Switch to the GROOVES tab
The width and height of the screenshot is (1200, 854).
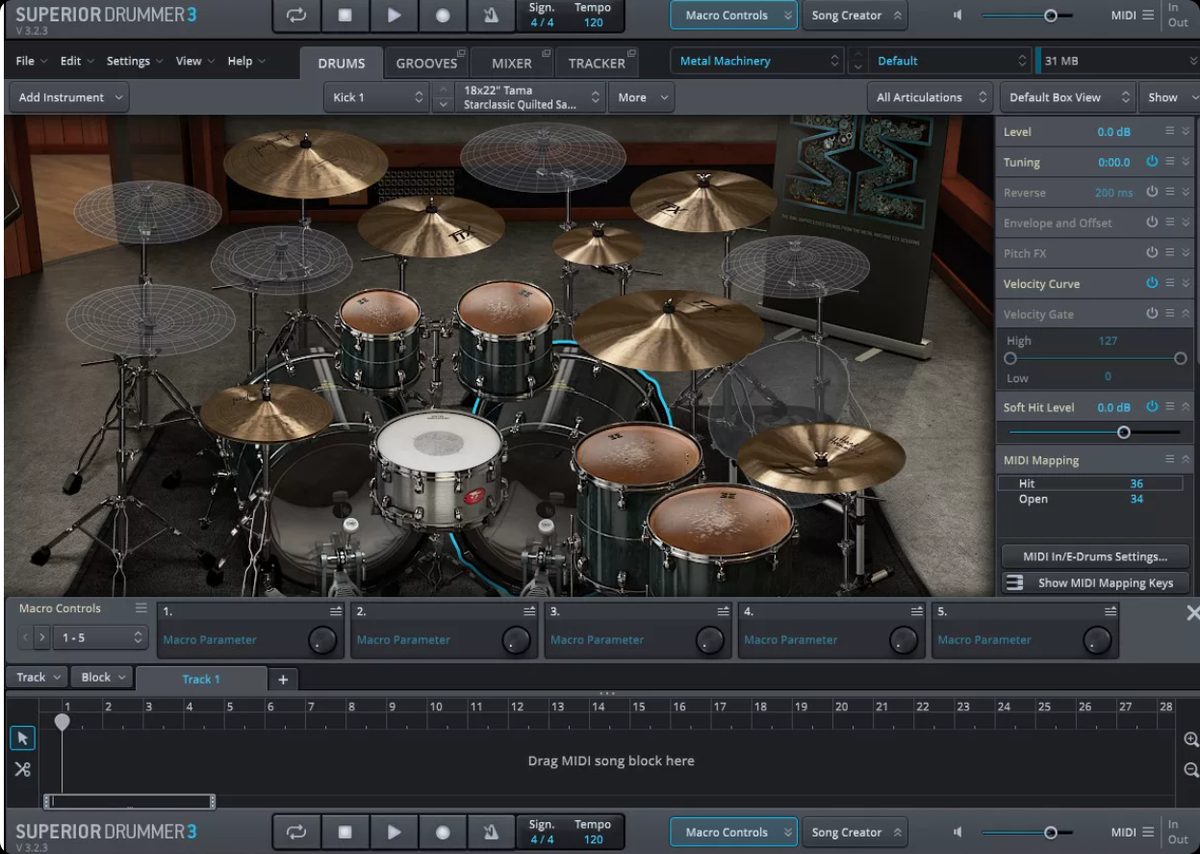426,62
